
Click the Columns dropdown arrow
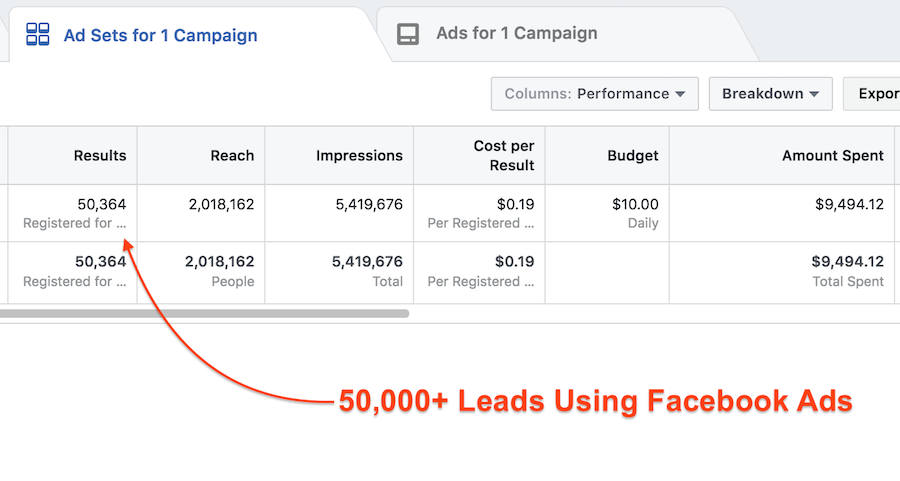click(680, 94)
